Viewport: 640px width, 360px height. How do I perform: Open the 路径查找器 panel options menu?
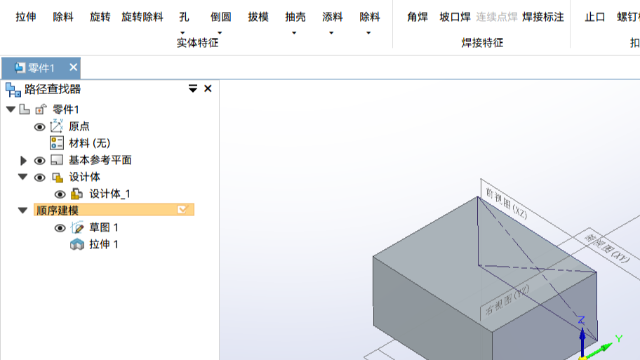coord(193,89)
